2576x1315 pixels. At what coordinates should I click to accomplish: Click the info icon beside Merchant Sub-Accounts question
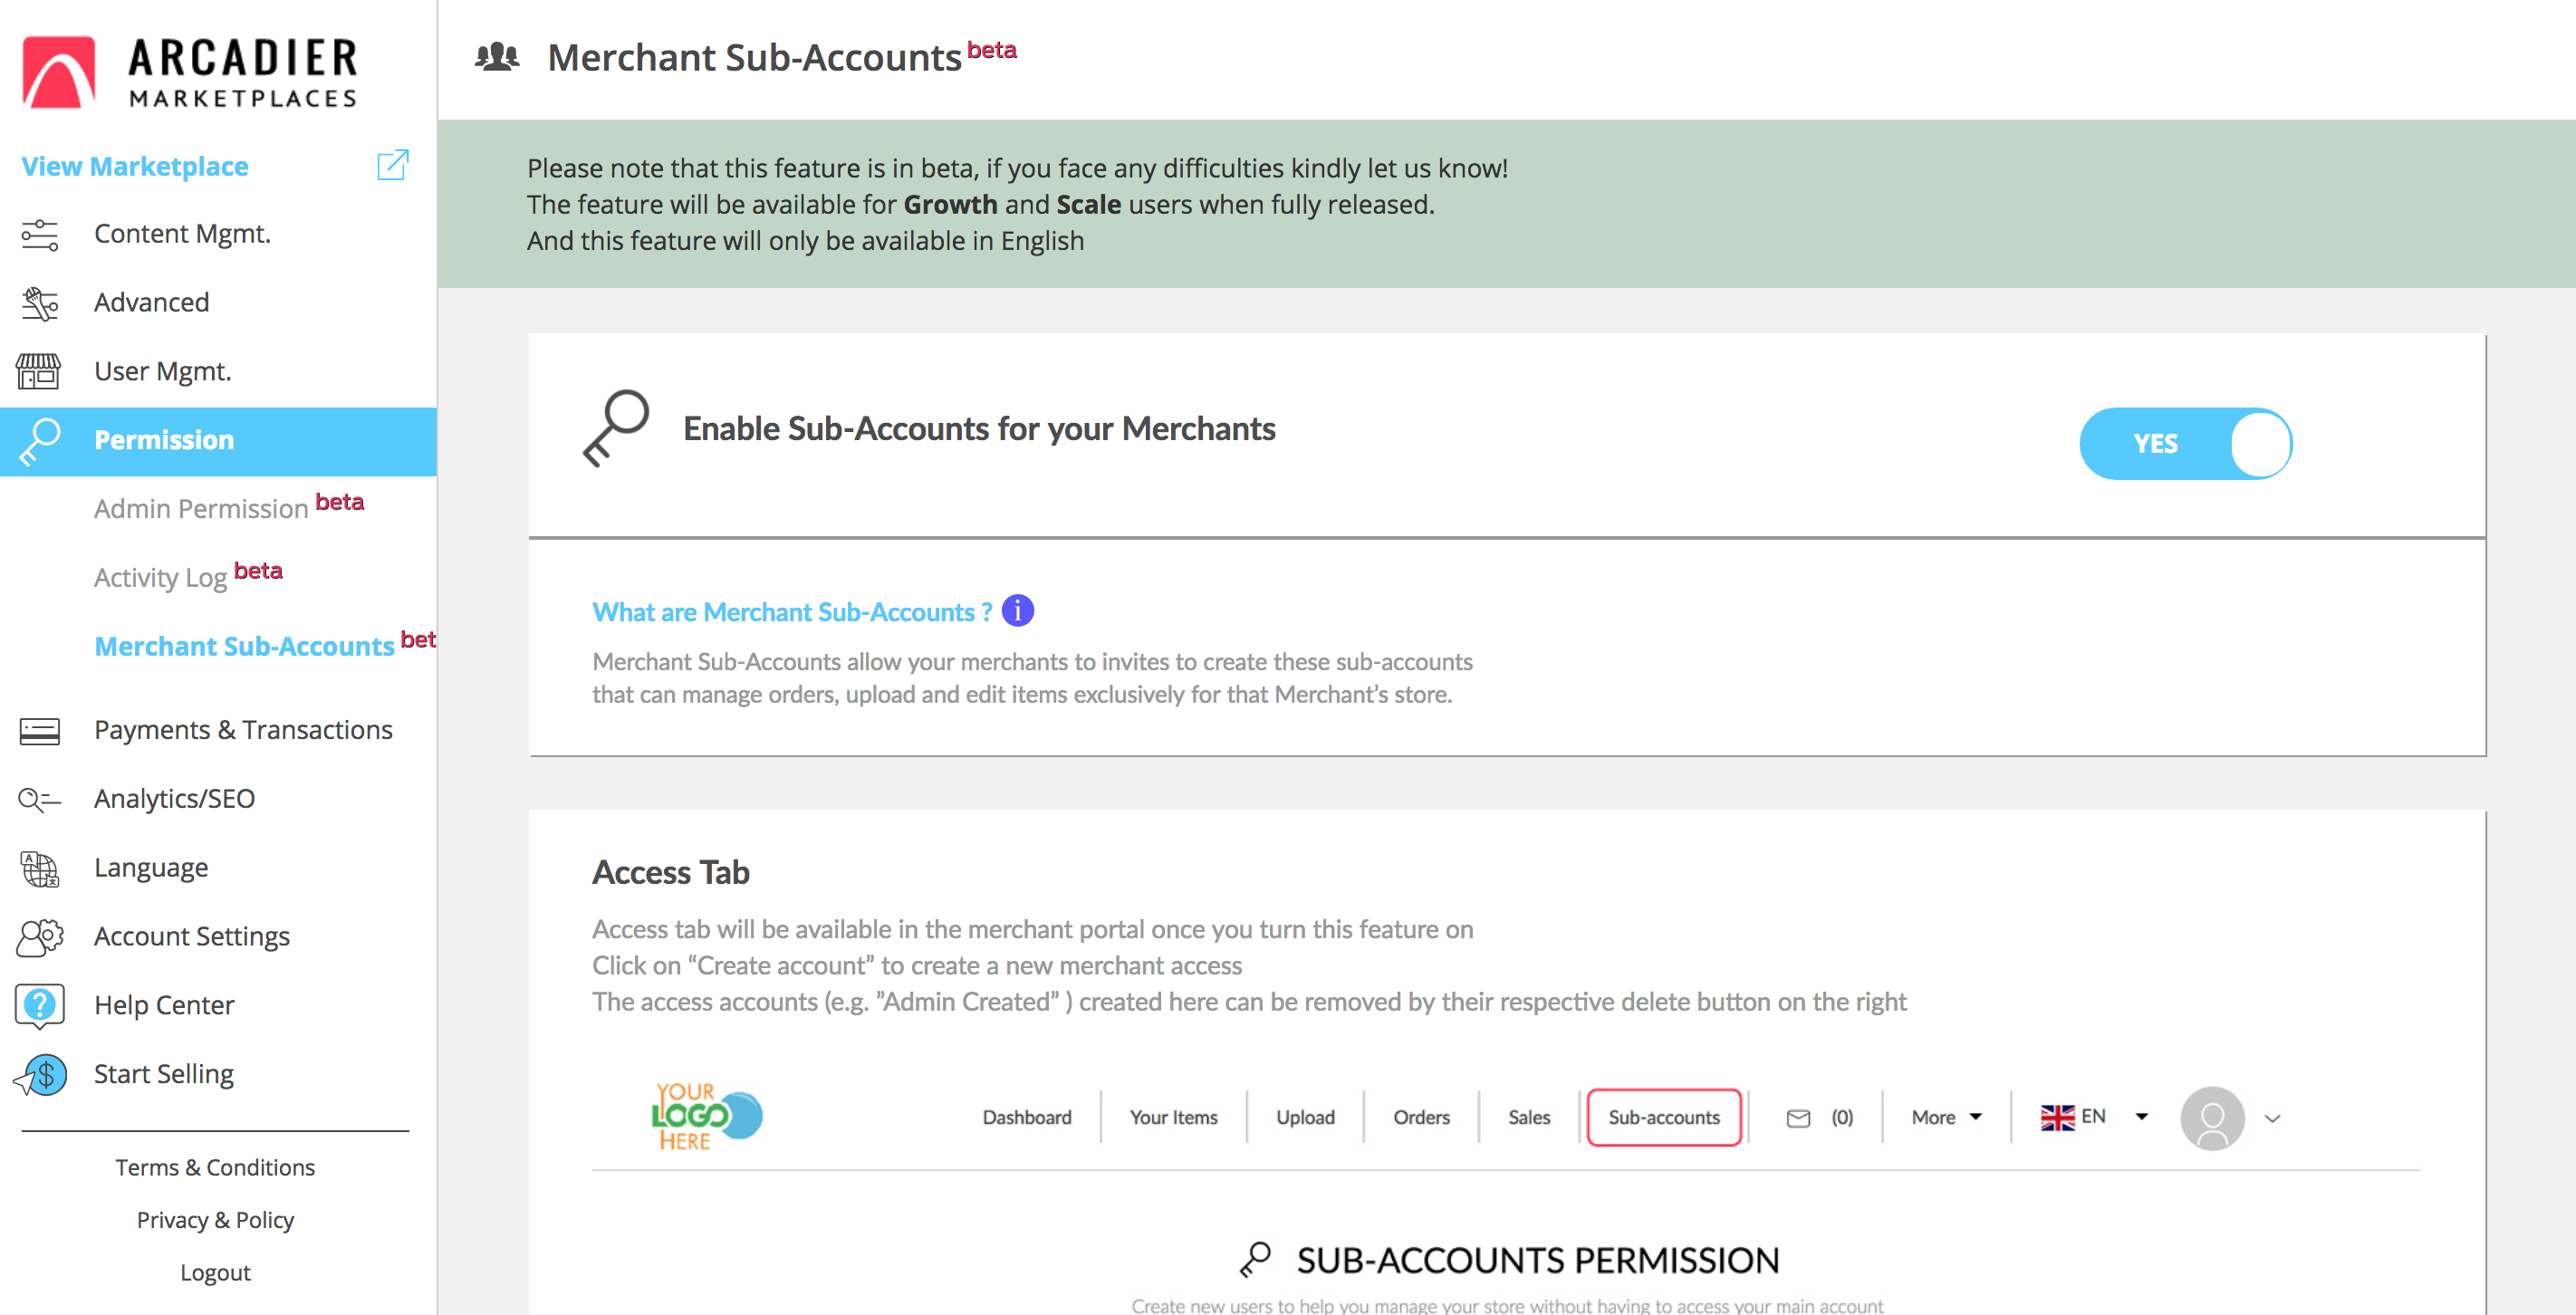[1018, 610]
